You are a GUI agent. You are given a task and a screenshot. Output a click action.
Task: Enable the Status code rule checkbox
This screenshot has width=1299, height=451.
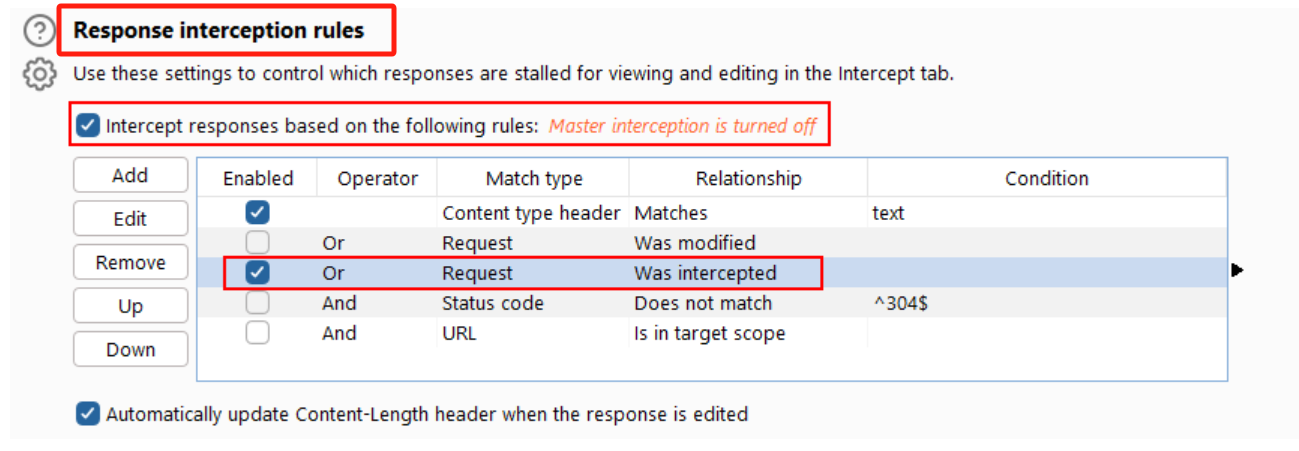[257, 302]
